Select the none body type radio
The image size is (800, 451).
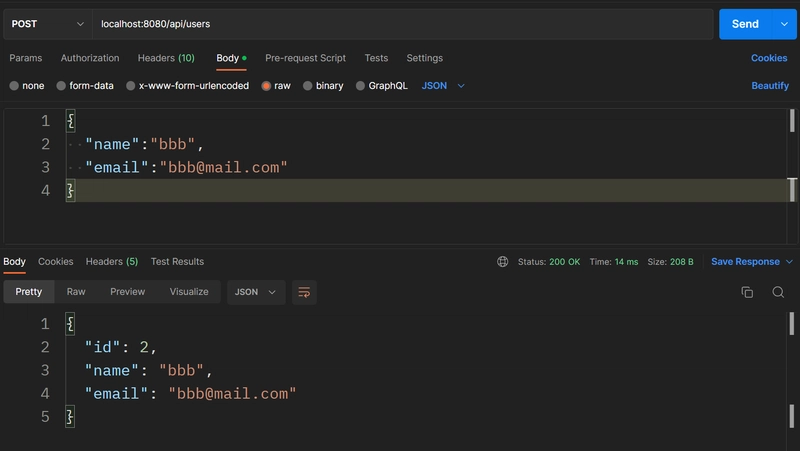click(14, 86)
